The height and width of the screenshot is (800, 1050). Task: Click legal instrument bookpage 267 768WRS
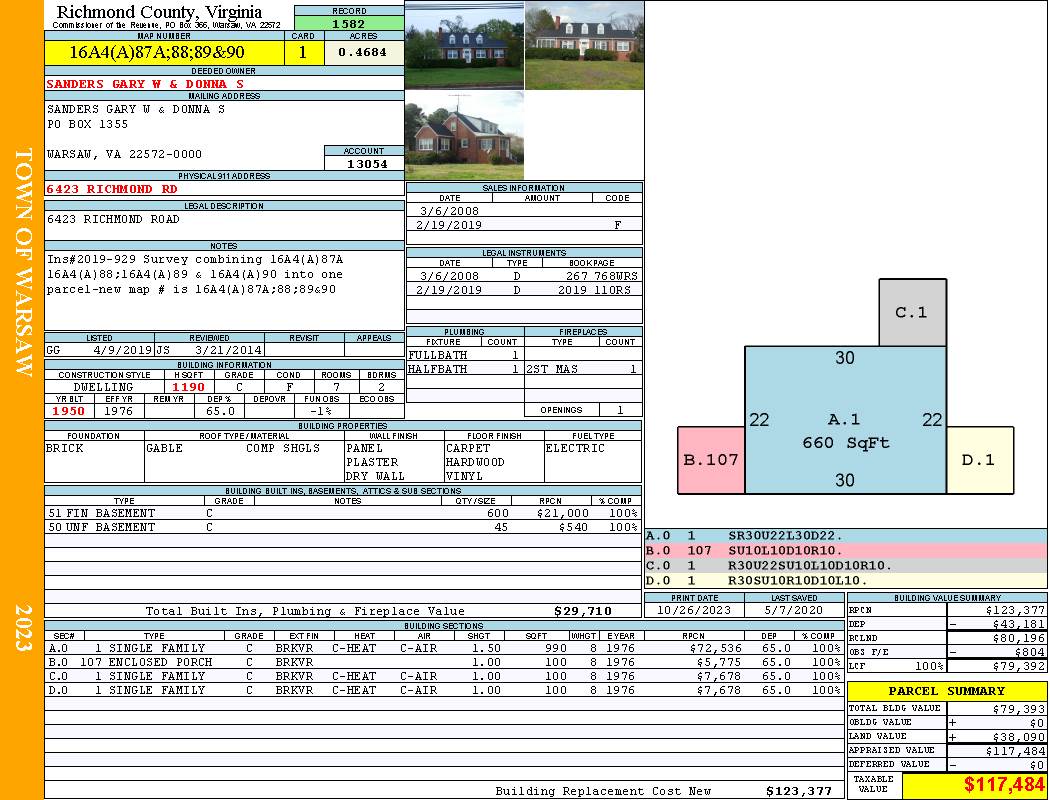601,276
